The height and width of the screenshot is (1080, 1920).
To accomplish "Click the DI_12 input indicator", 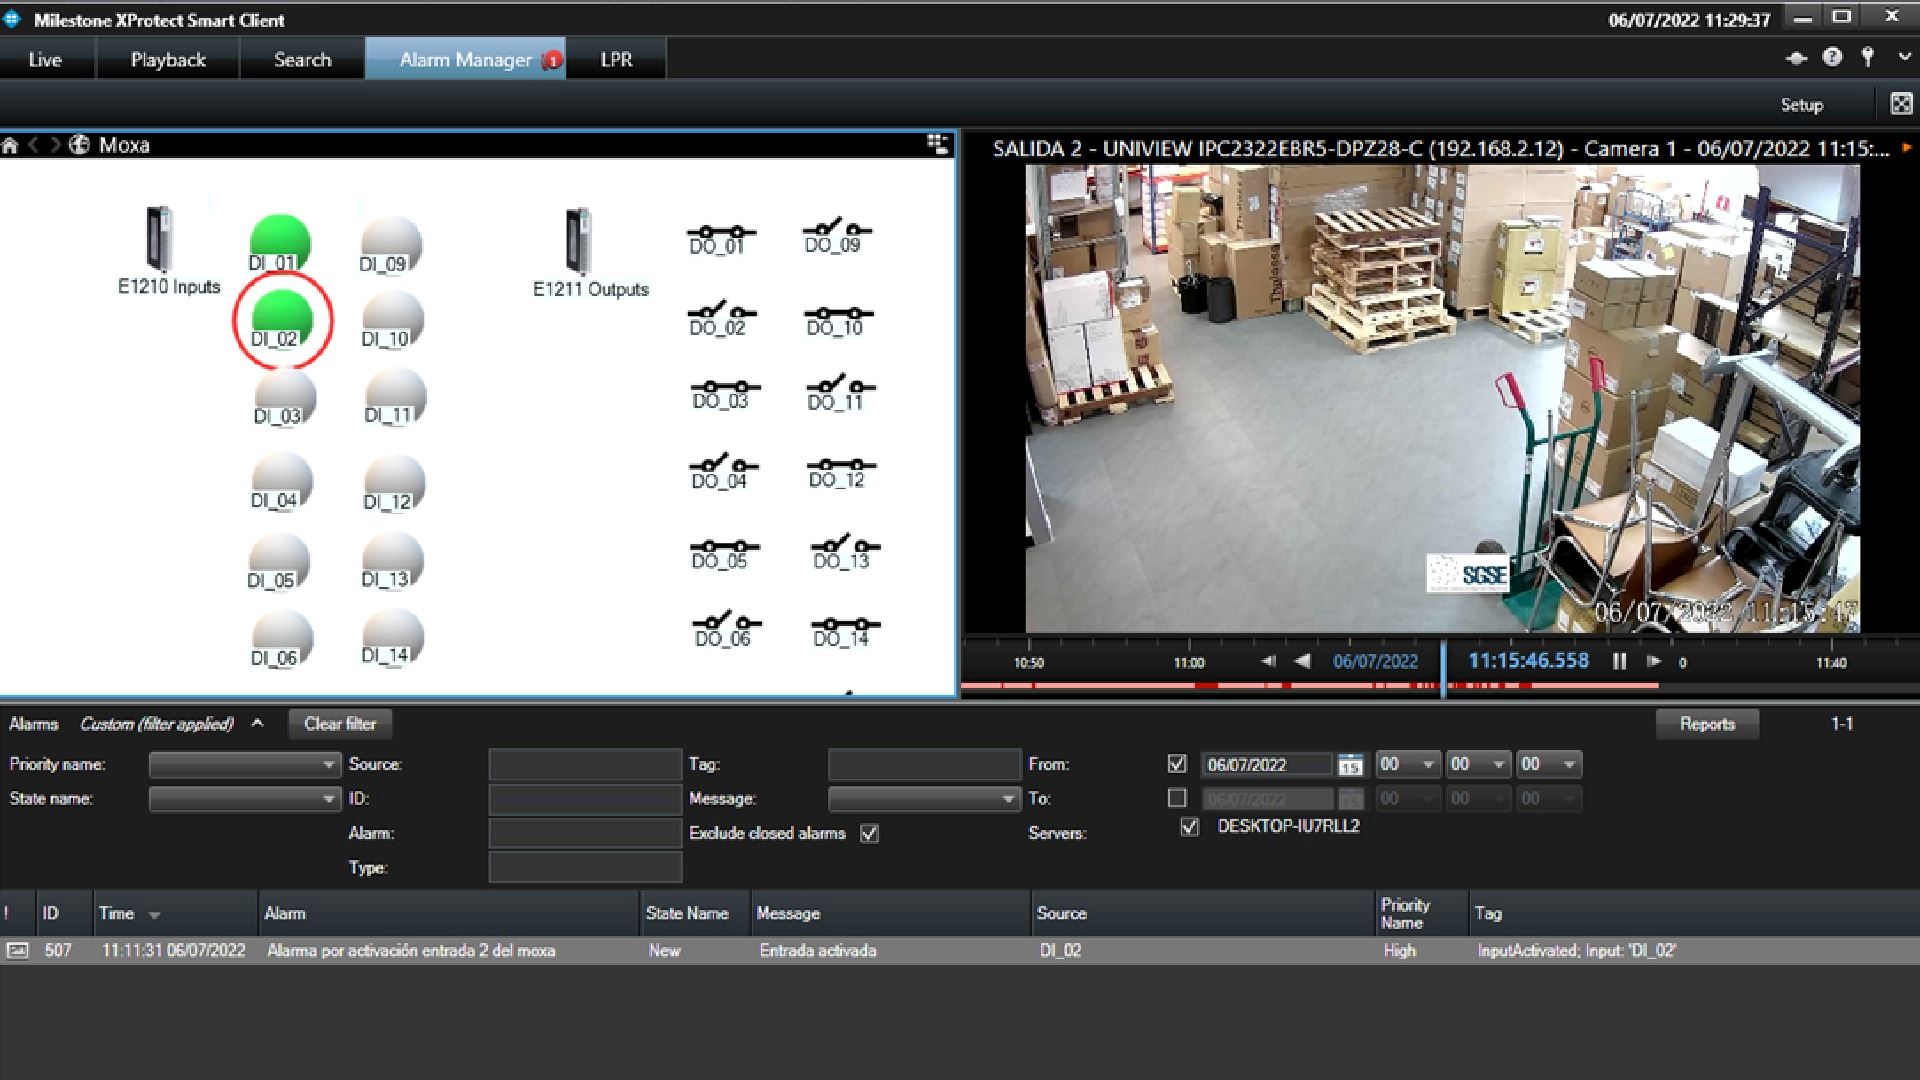I will click(393, 483).
